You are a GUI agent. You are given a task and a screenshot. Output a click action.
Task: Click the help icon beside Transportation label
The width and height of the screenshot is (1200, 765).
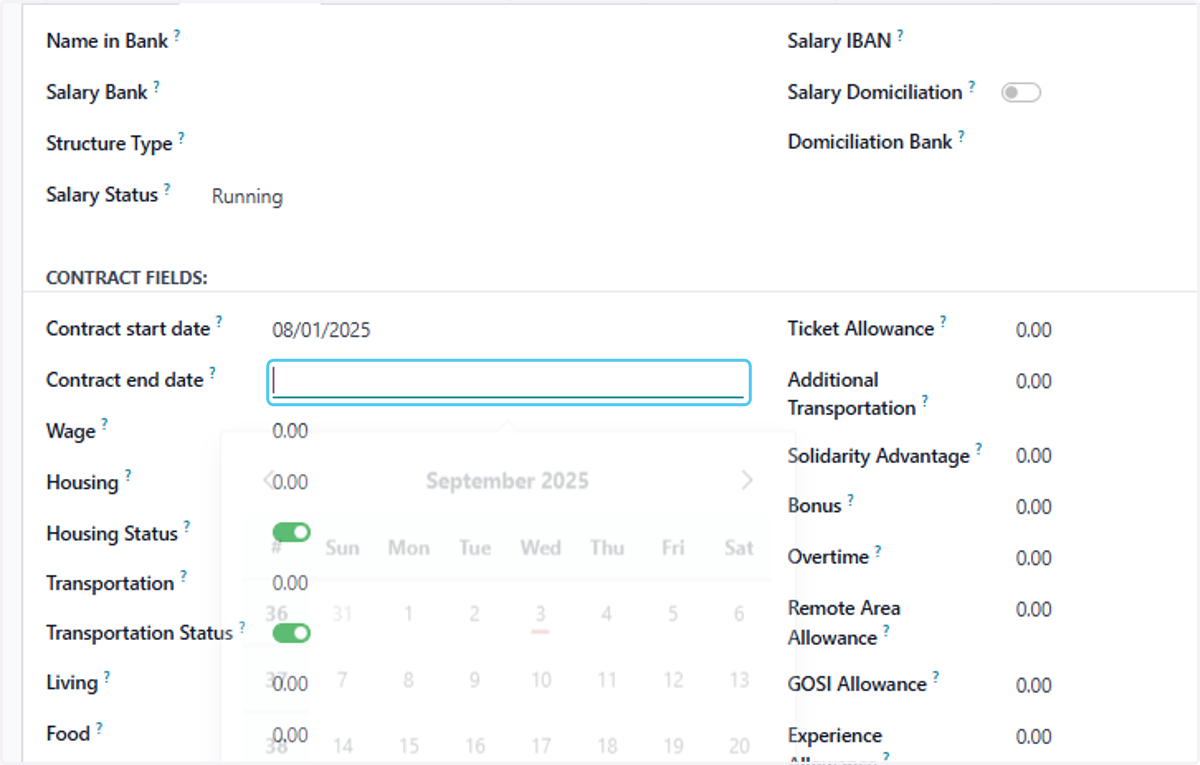pyautogui.click(x=183, y=578)
